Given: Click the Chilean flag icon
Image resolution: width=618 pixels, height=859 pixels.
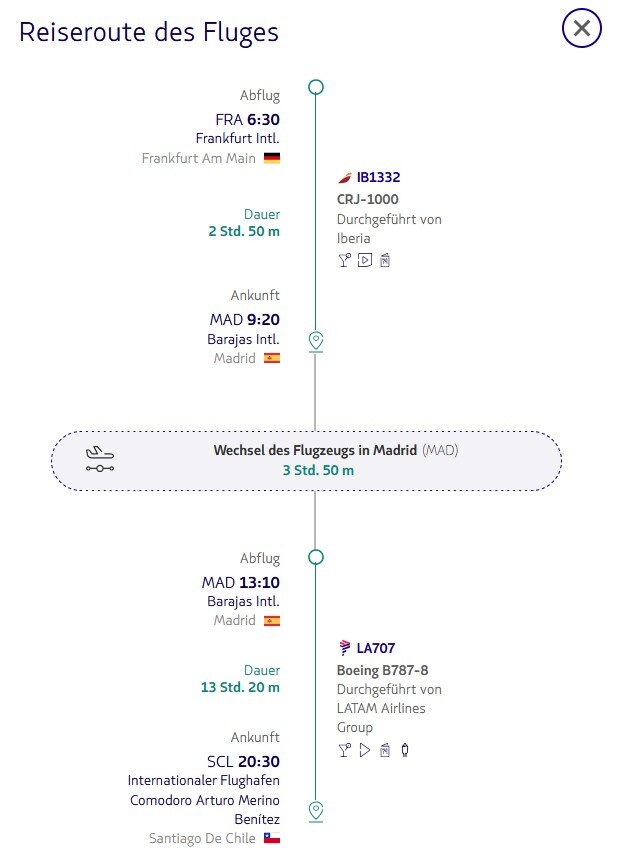Looking at the screenshot, I should click(x=272, y=838).
